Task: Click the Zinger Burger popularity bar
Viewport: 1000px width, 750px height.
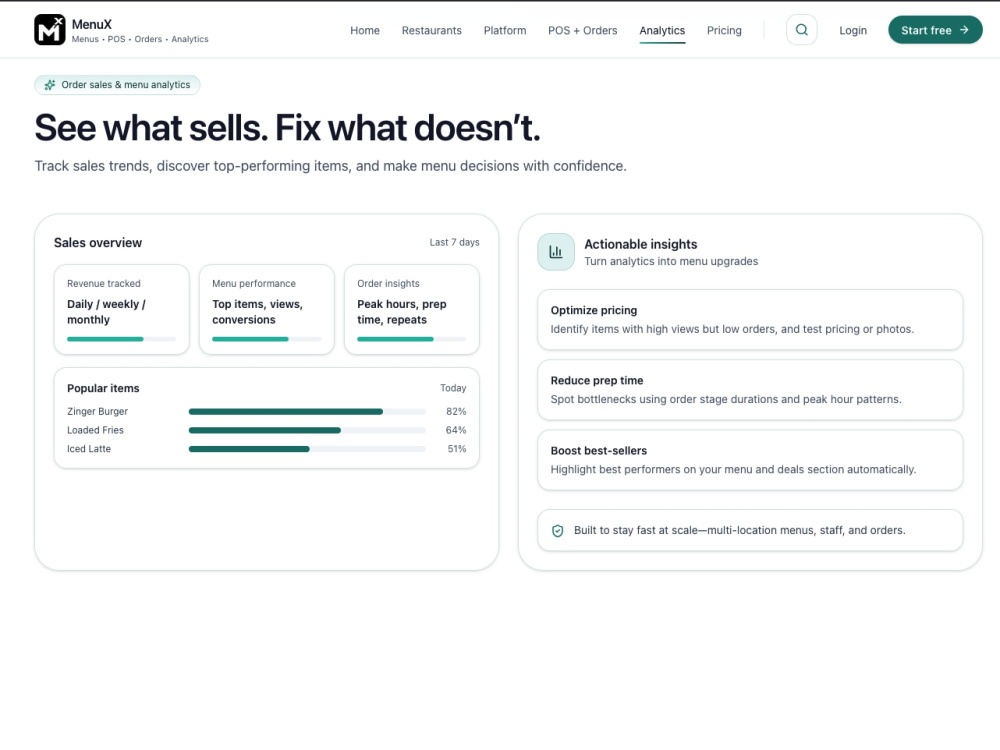Action: [307, 412]
